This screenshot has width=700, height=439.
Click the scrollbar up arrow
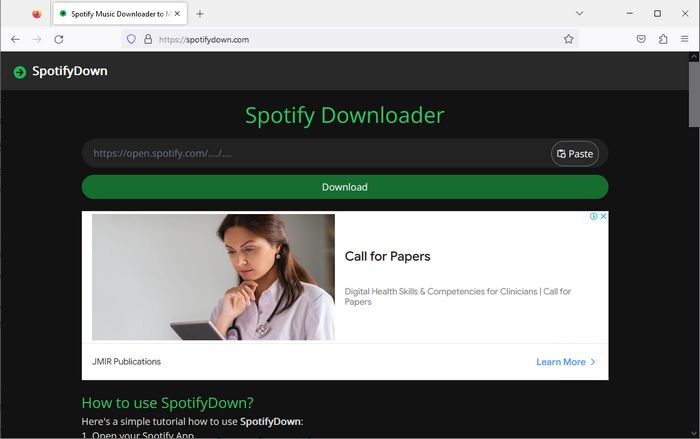694,57
